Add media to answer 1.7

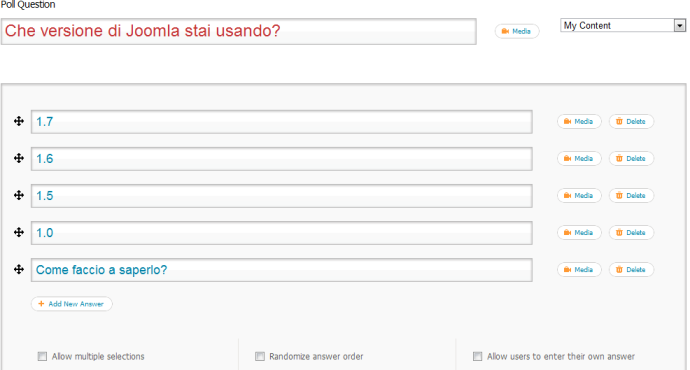579,121
